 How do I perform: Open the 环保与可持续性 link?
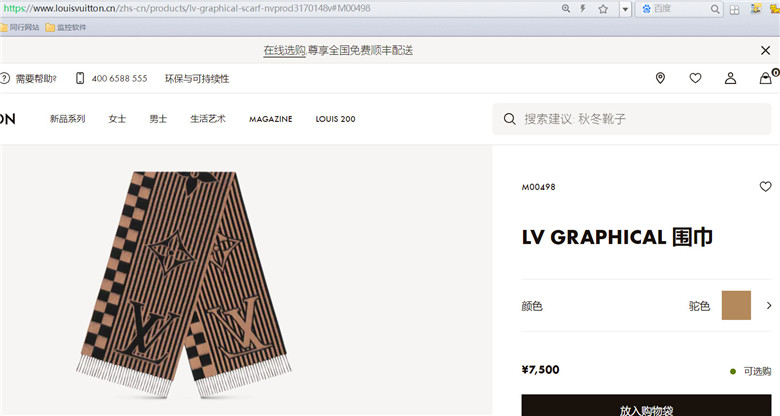(x=197, y=79)
